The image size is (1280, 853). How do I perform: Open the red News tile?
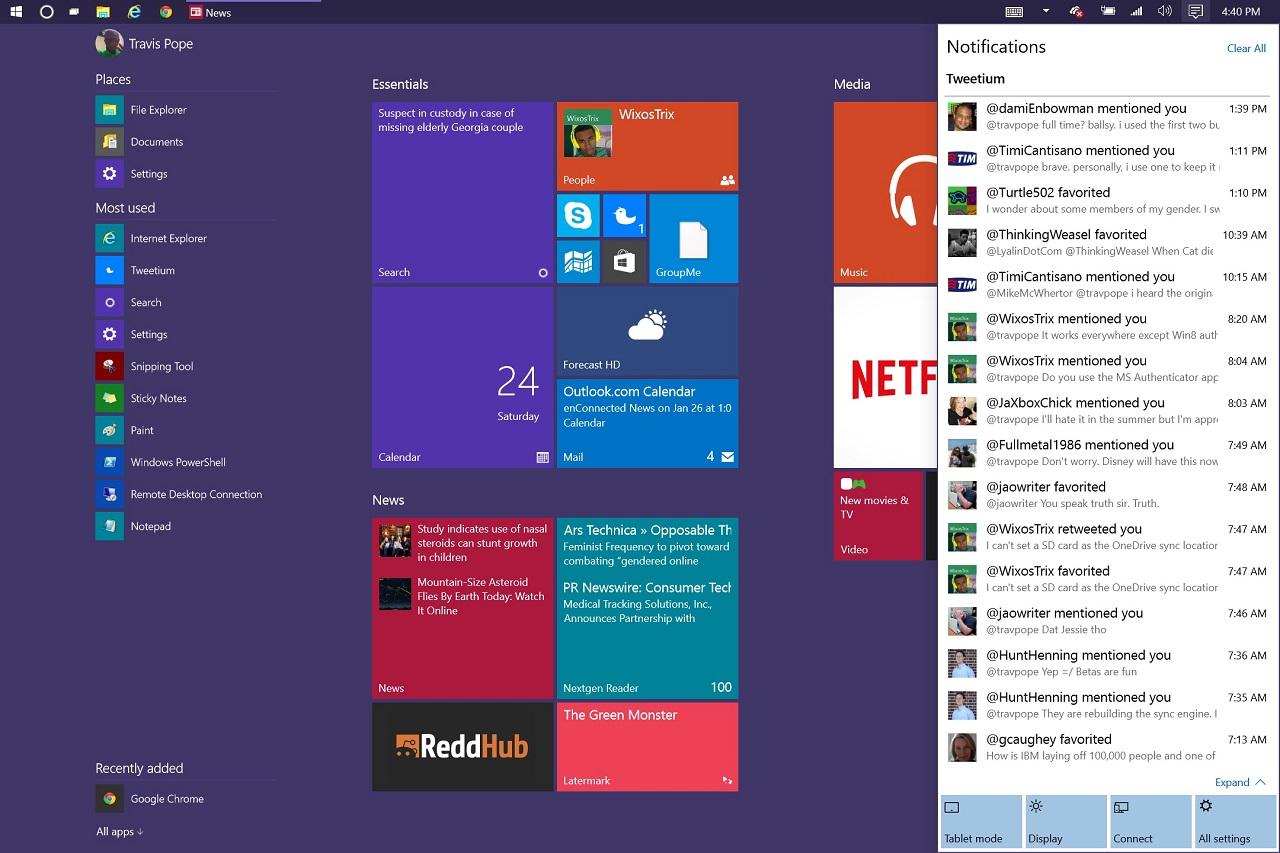click(x=462, y=608)
